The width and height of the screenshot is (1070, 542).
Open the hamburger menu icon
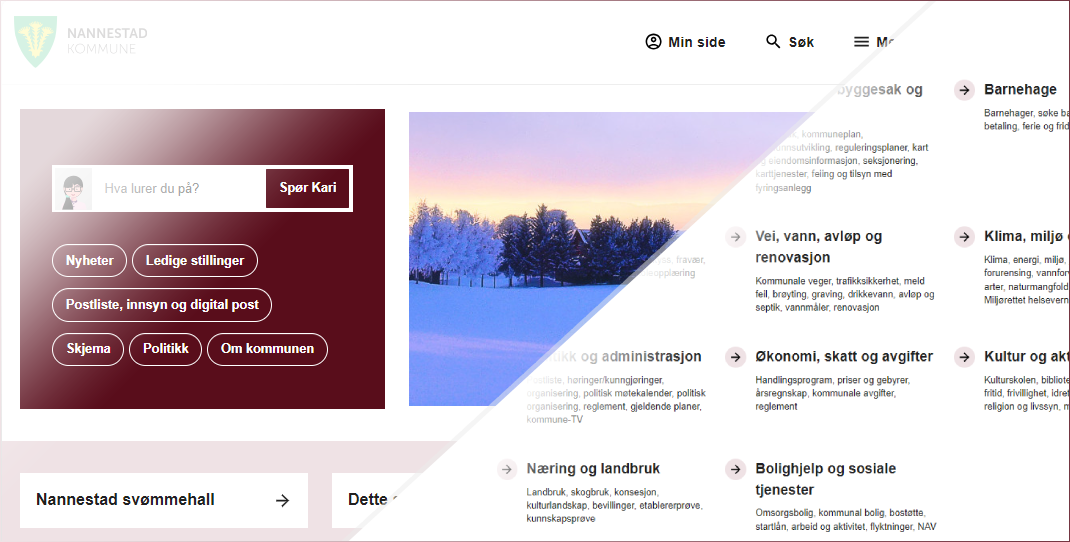click(861, 42)
